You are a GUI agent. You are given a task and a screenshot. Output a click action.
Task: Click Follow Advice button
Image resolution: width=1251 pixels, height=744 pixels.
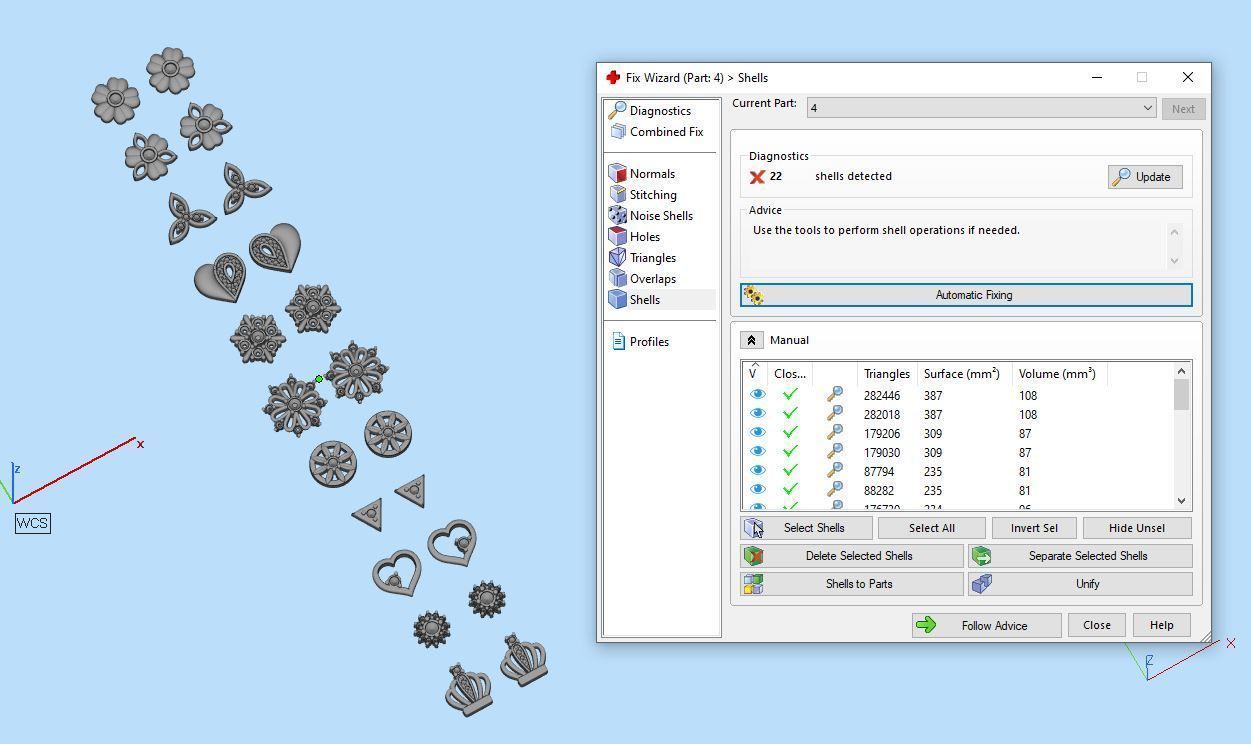(987, 626)
